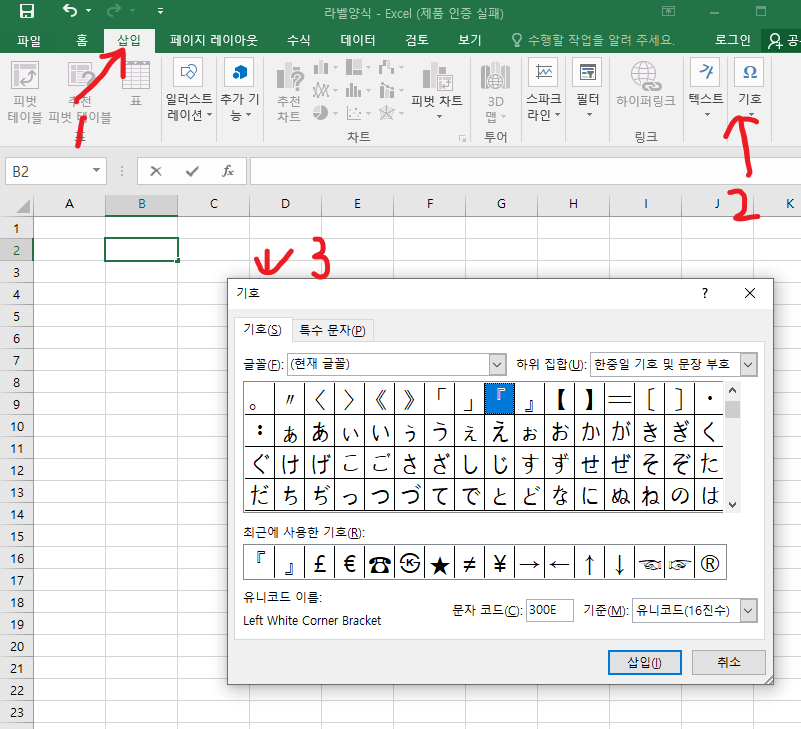801x729 pixels.
Task: Switch to the 검토 tab
Action: click(x=417, y=40)
